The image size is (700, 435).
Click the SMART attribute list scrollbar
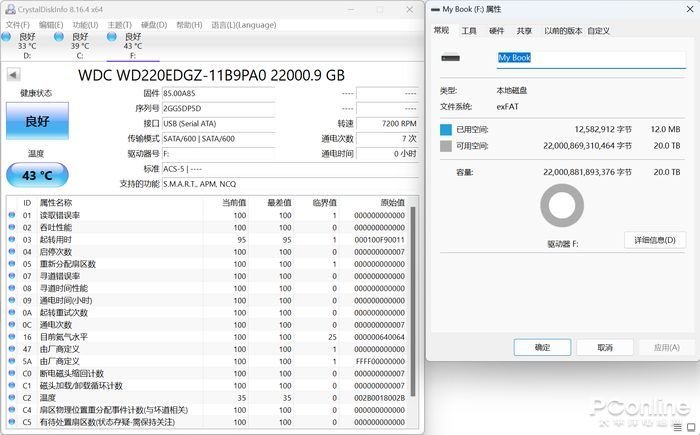pos(413,301)
